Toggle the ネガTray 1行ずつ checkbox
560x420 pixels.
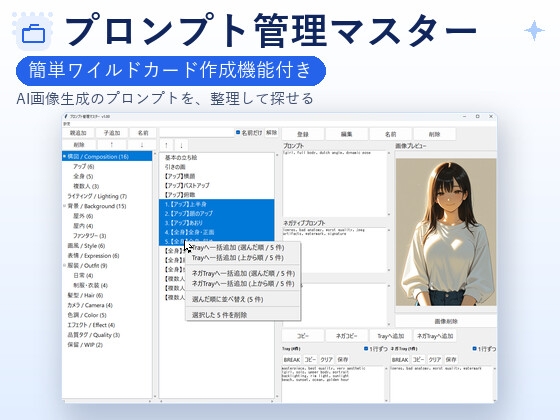coord(475,349)
